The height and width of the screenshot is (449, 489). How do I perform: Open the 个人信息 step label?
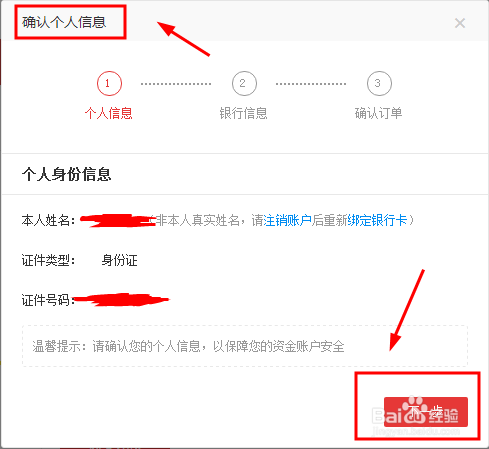(109, 113)
